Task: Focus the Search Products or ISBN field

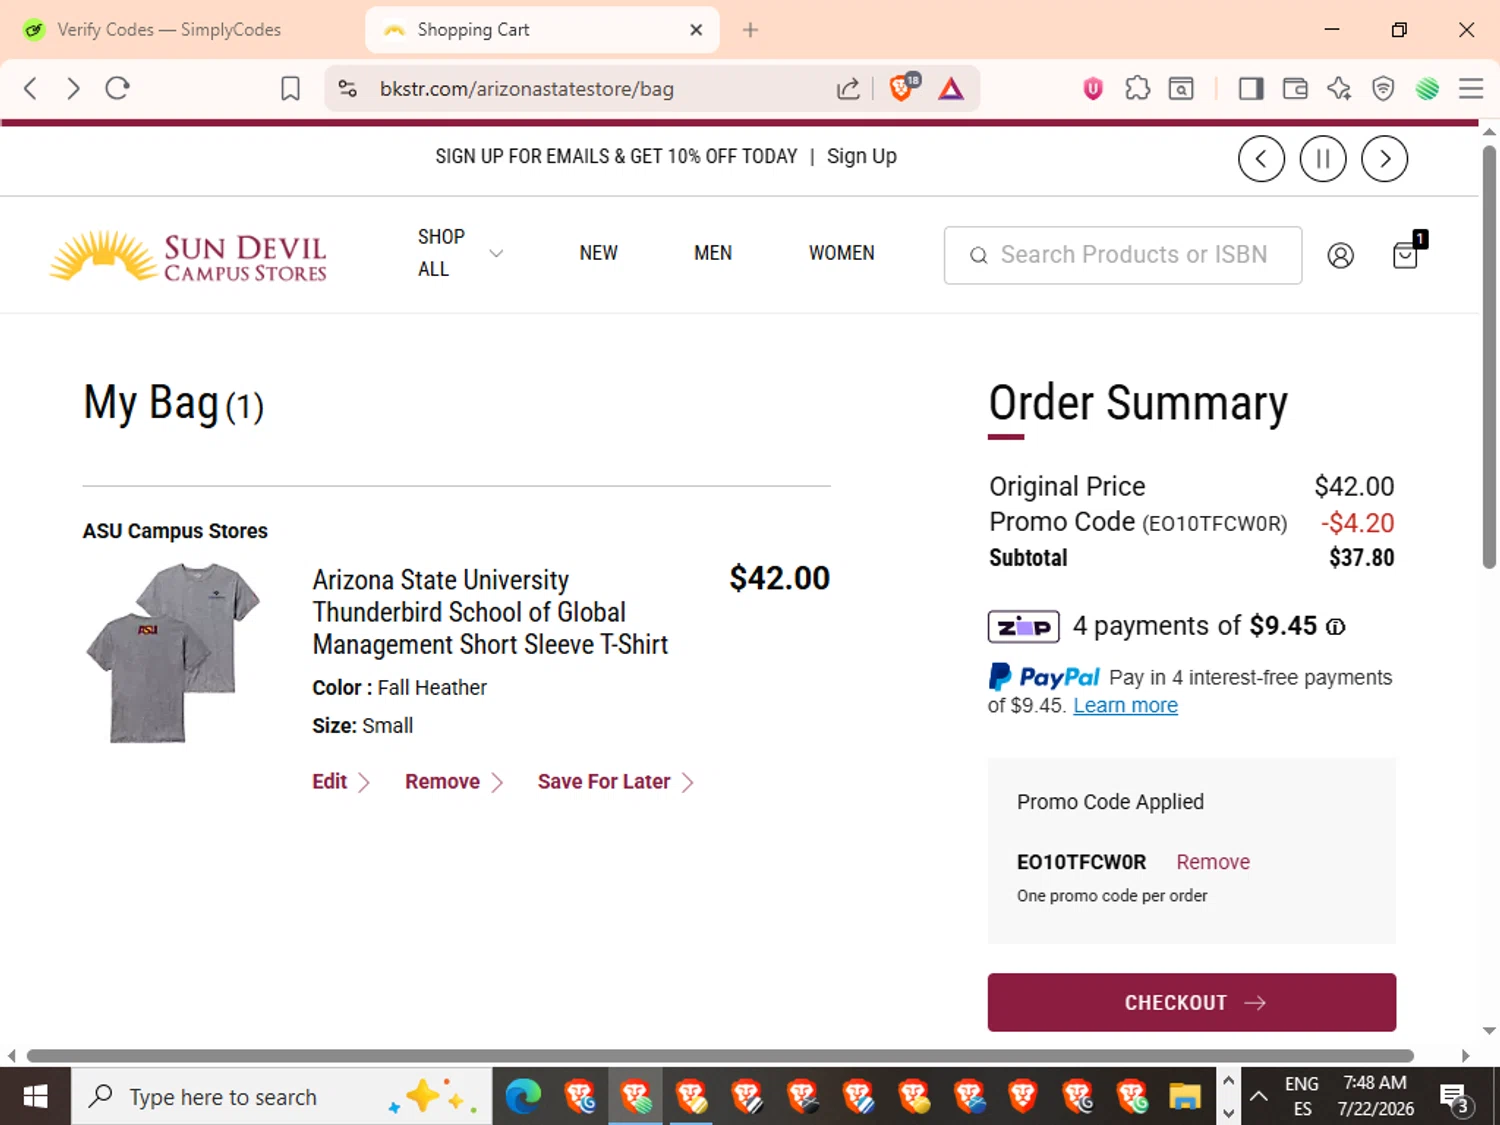Action: tap(1122, 255)
